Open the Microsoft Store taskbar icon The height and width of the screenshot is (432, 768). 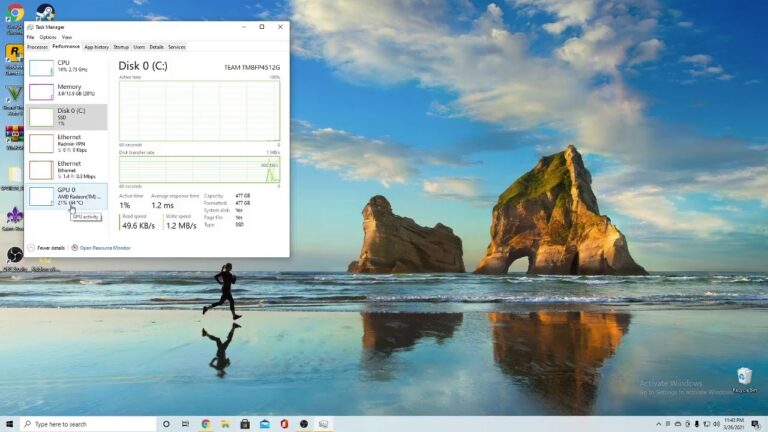point(245,424)
